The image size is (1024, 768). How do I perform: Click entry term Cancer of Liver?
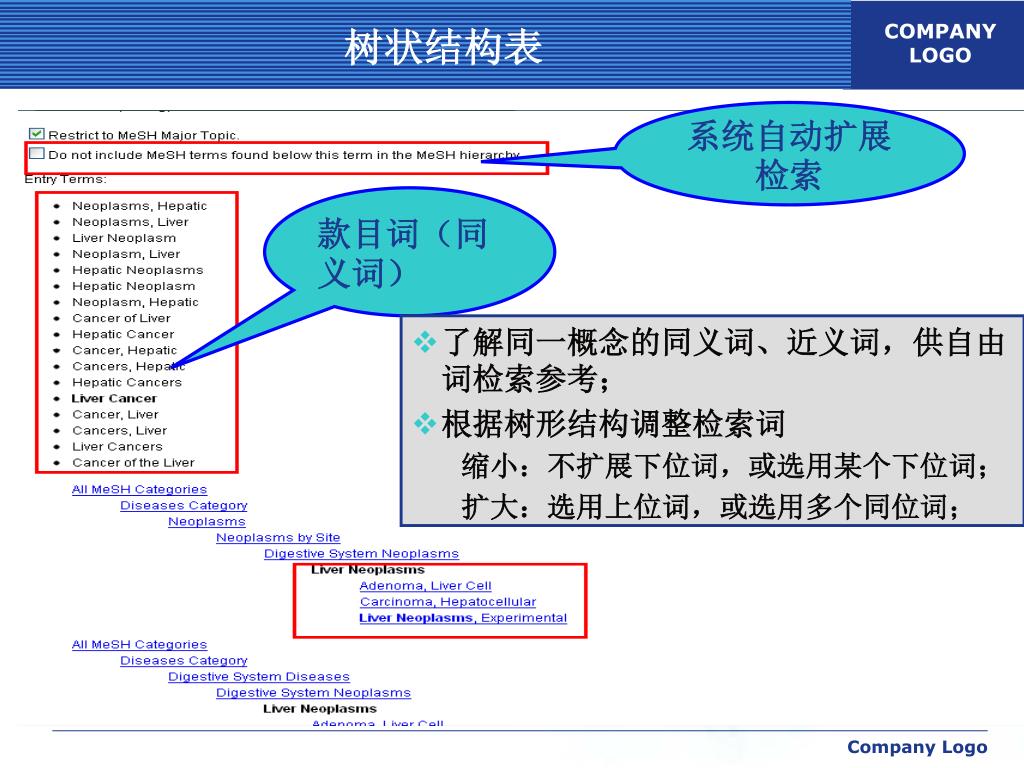coord(121,318)
